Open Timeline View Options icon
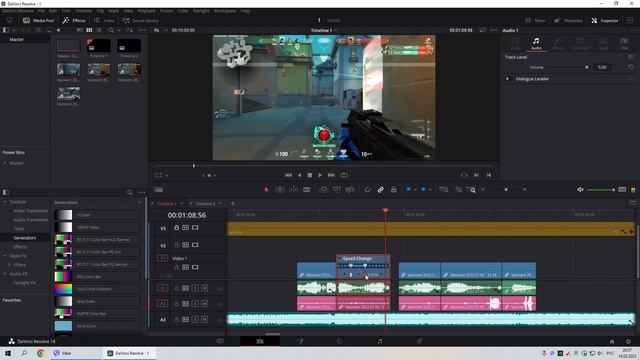The height and width of the screenshot is (360, 640). 159,189
